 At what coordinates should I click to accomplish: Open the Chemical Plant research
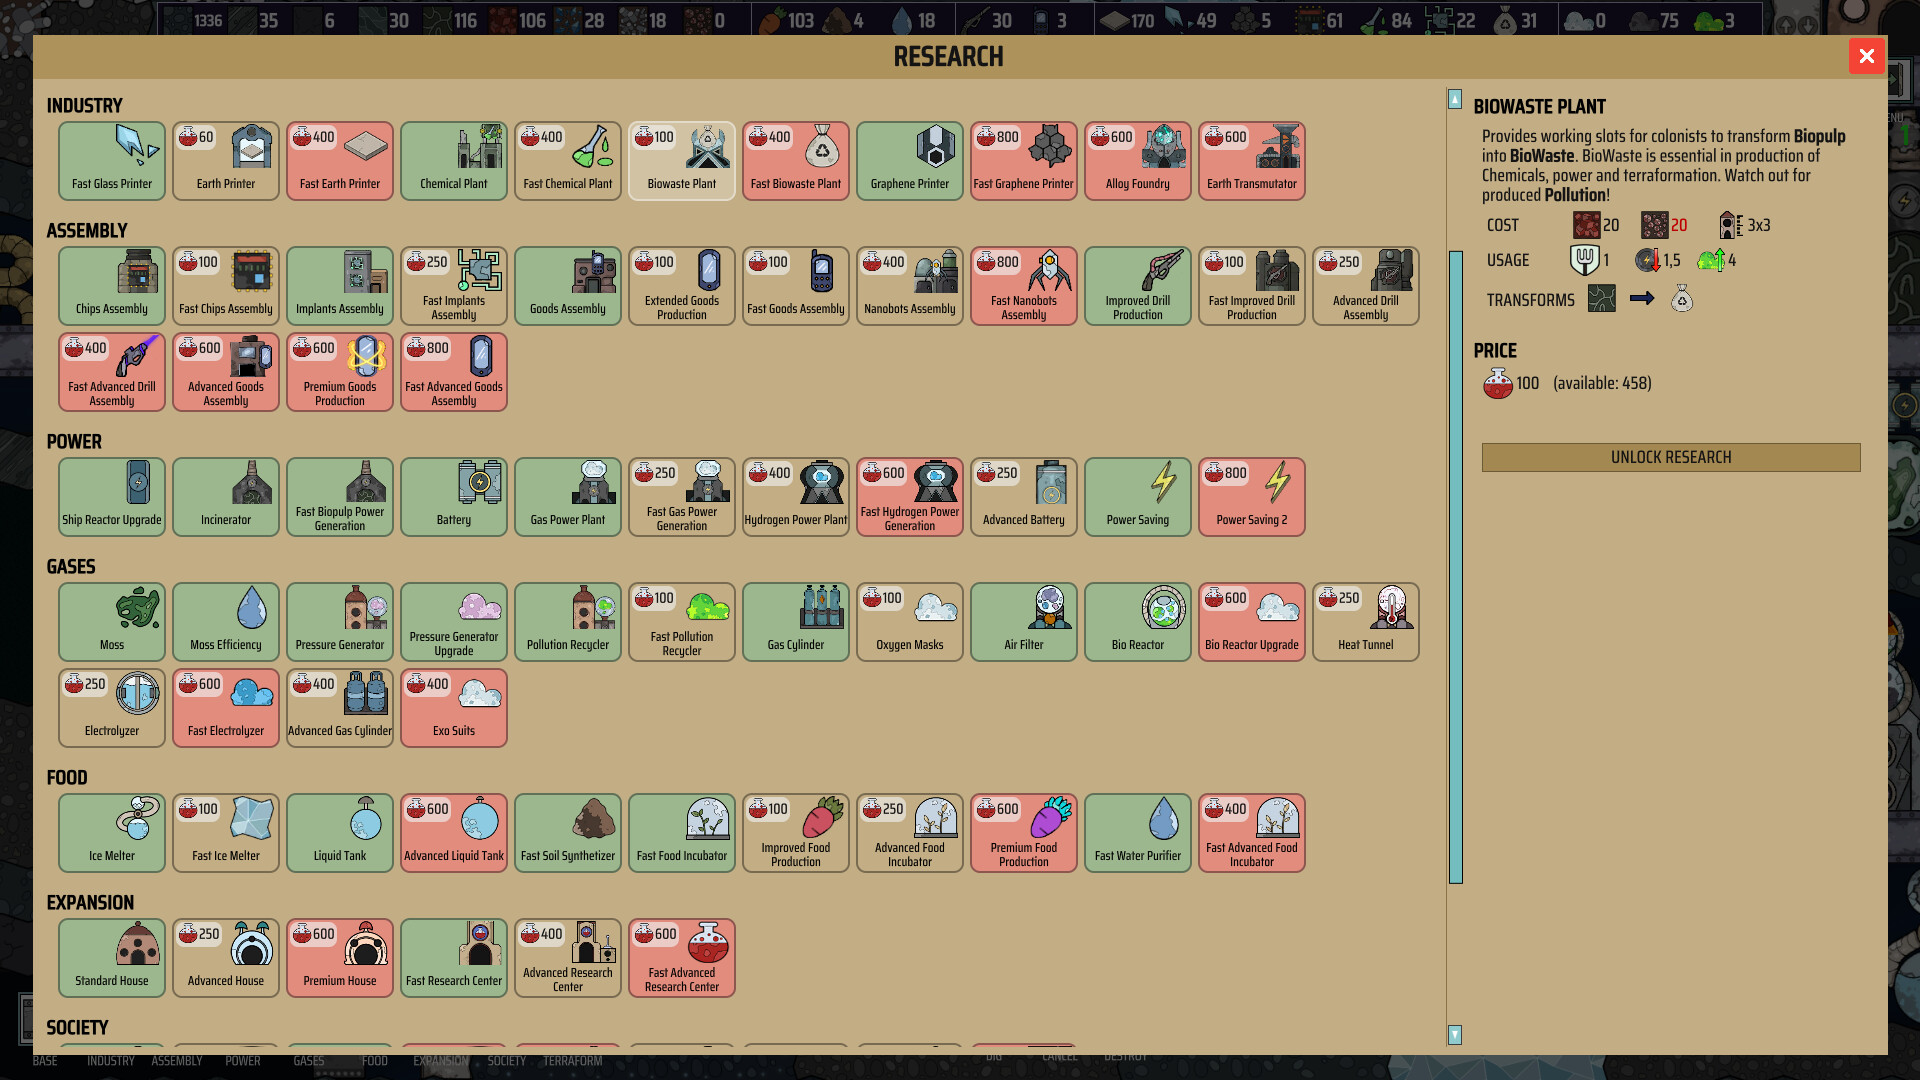pos(454,160)
